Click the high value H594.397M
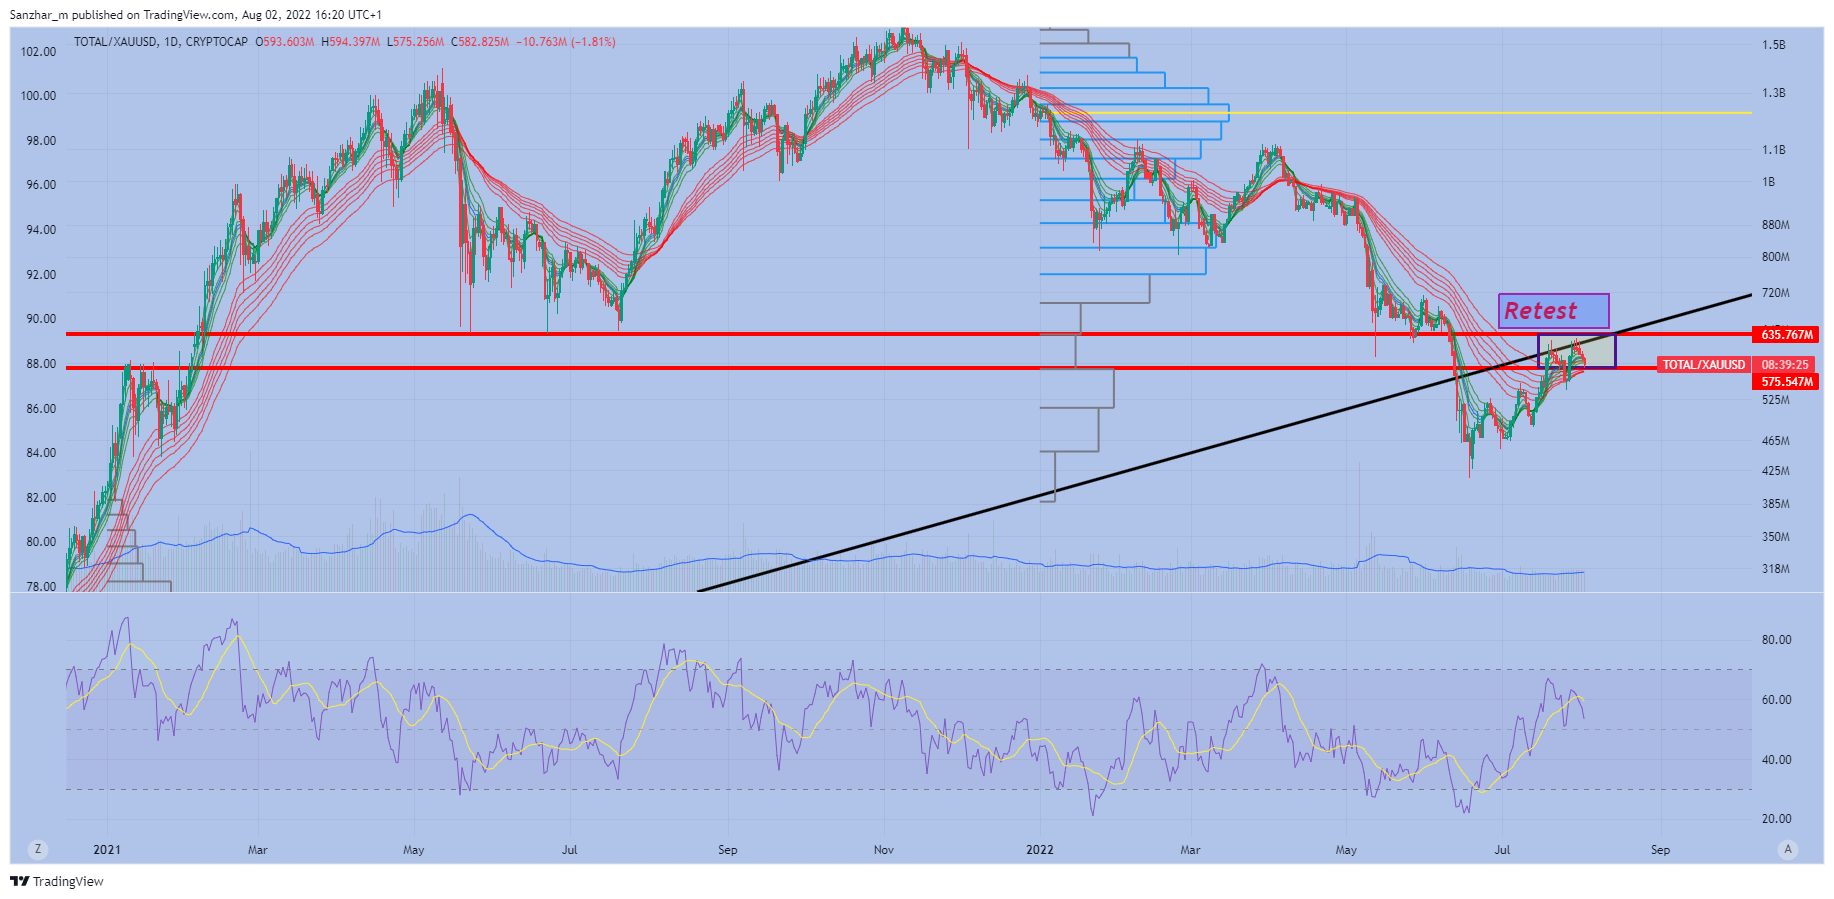Viewport: 1834px width, 899px height. (350, 42)
